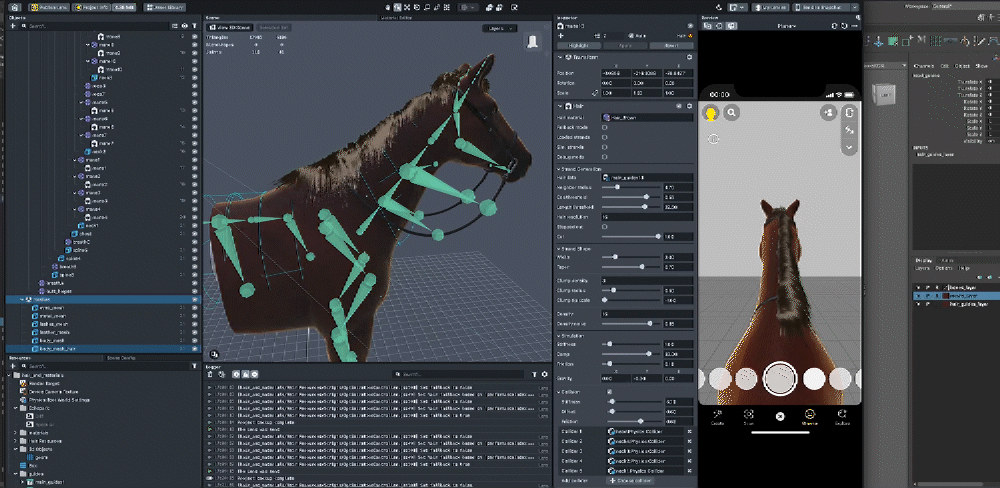Click the Home icon in top toolbar
This screenshot has width=1000, height=488.
click(16, 6)
